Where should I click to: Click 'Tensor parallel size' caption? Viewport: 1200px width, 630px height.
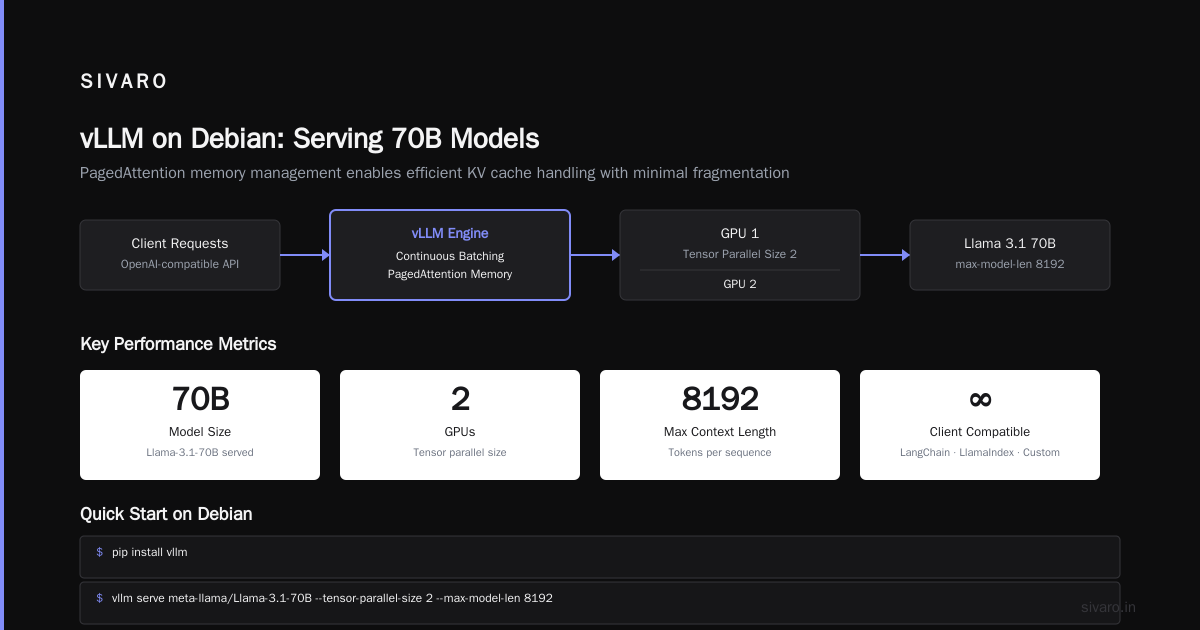460,452
